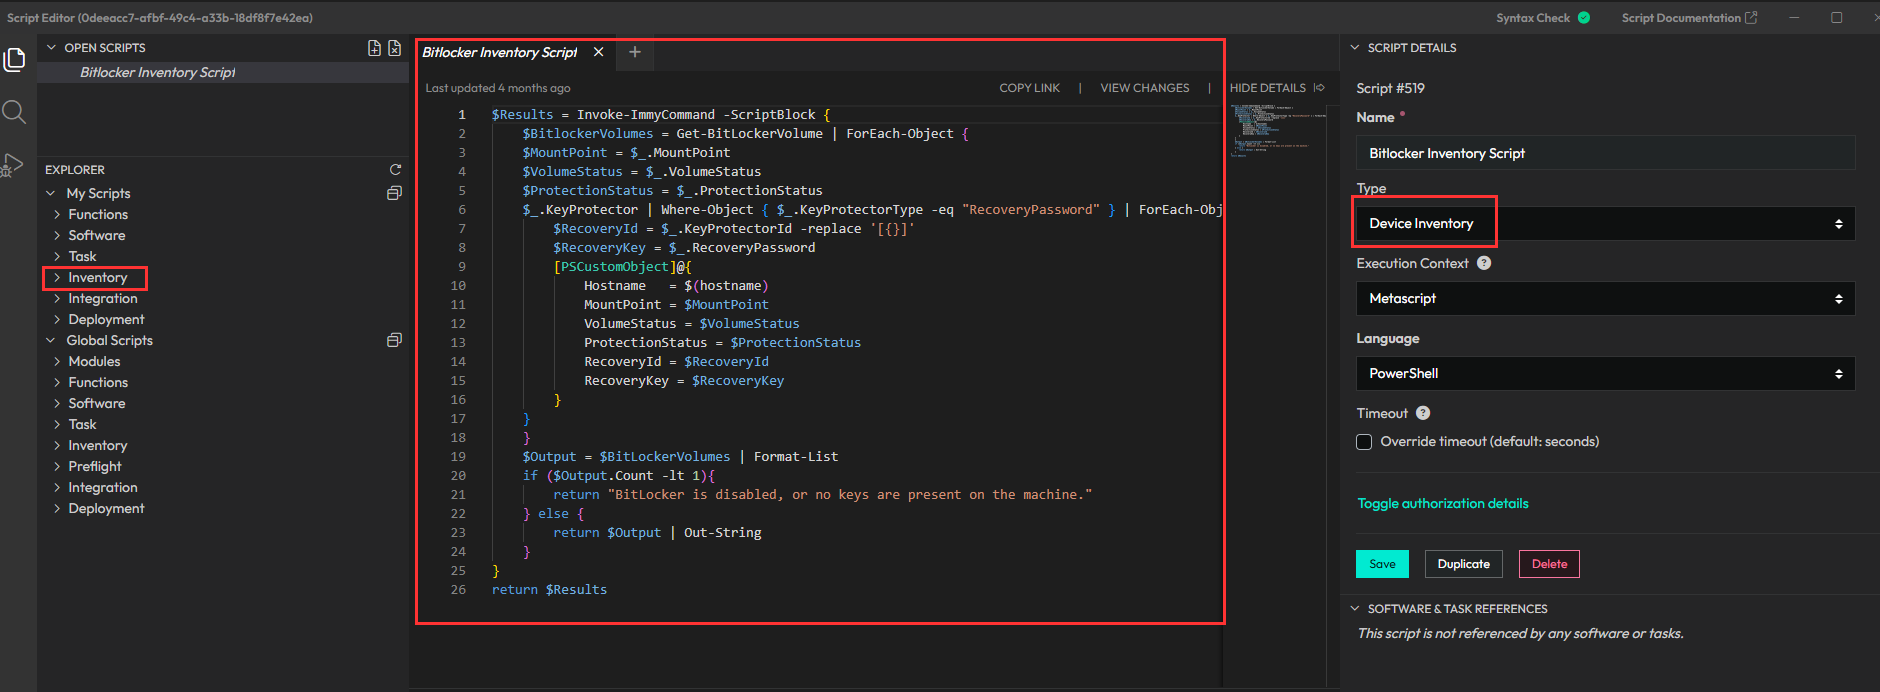This screenshot has width=1880, height=692.
Task: Add a new script tab
Action: pyautogui.click(x=635, y=52)
